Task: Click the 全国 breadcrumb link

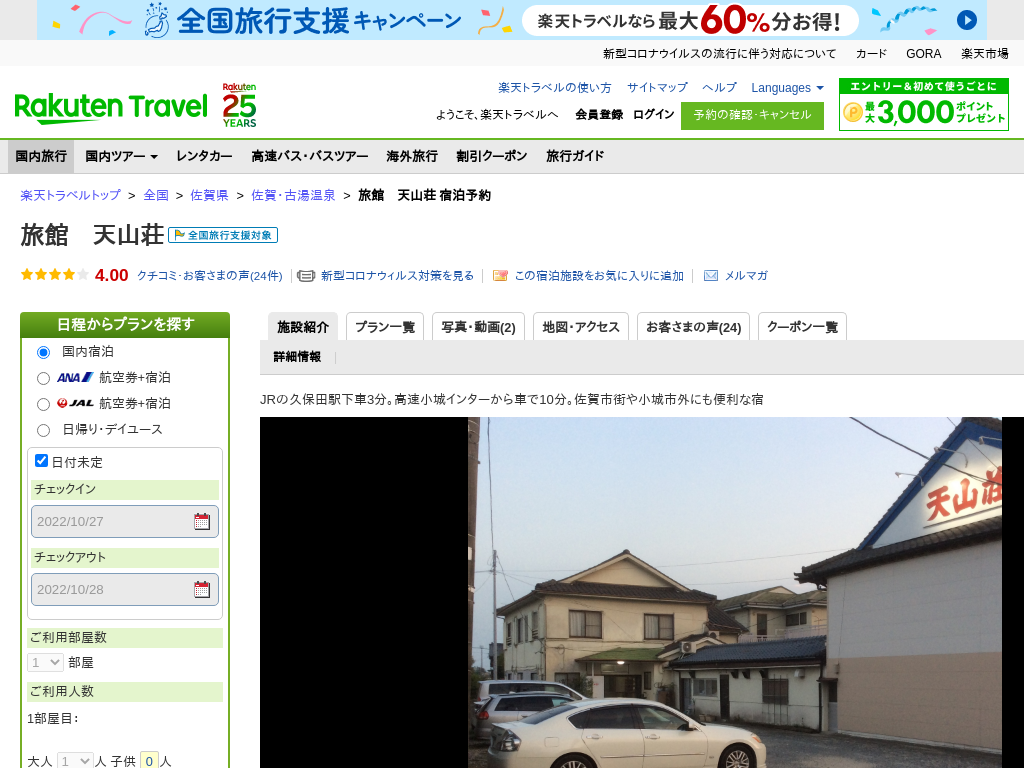Action: point(156,195)
